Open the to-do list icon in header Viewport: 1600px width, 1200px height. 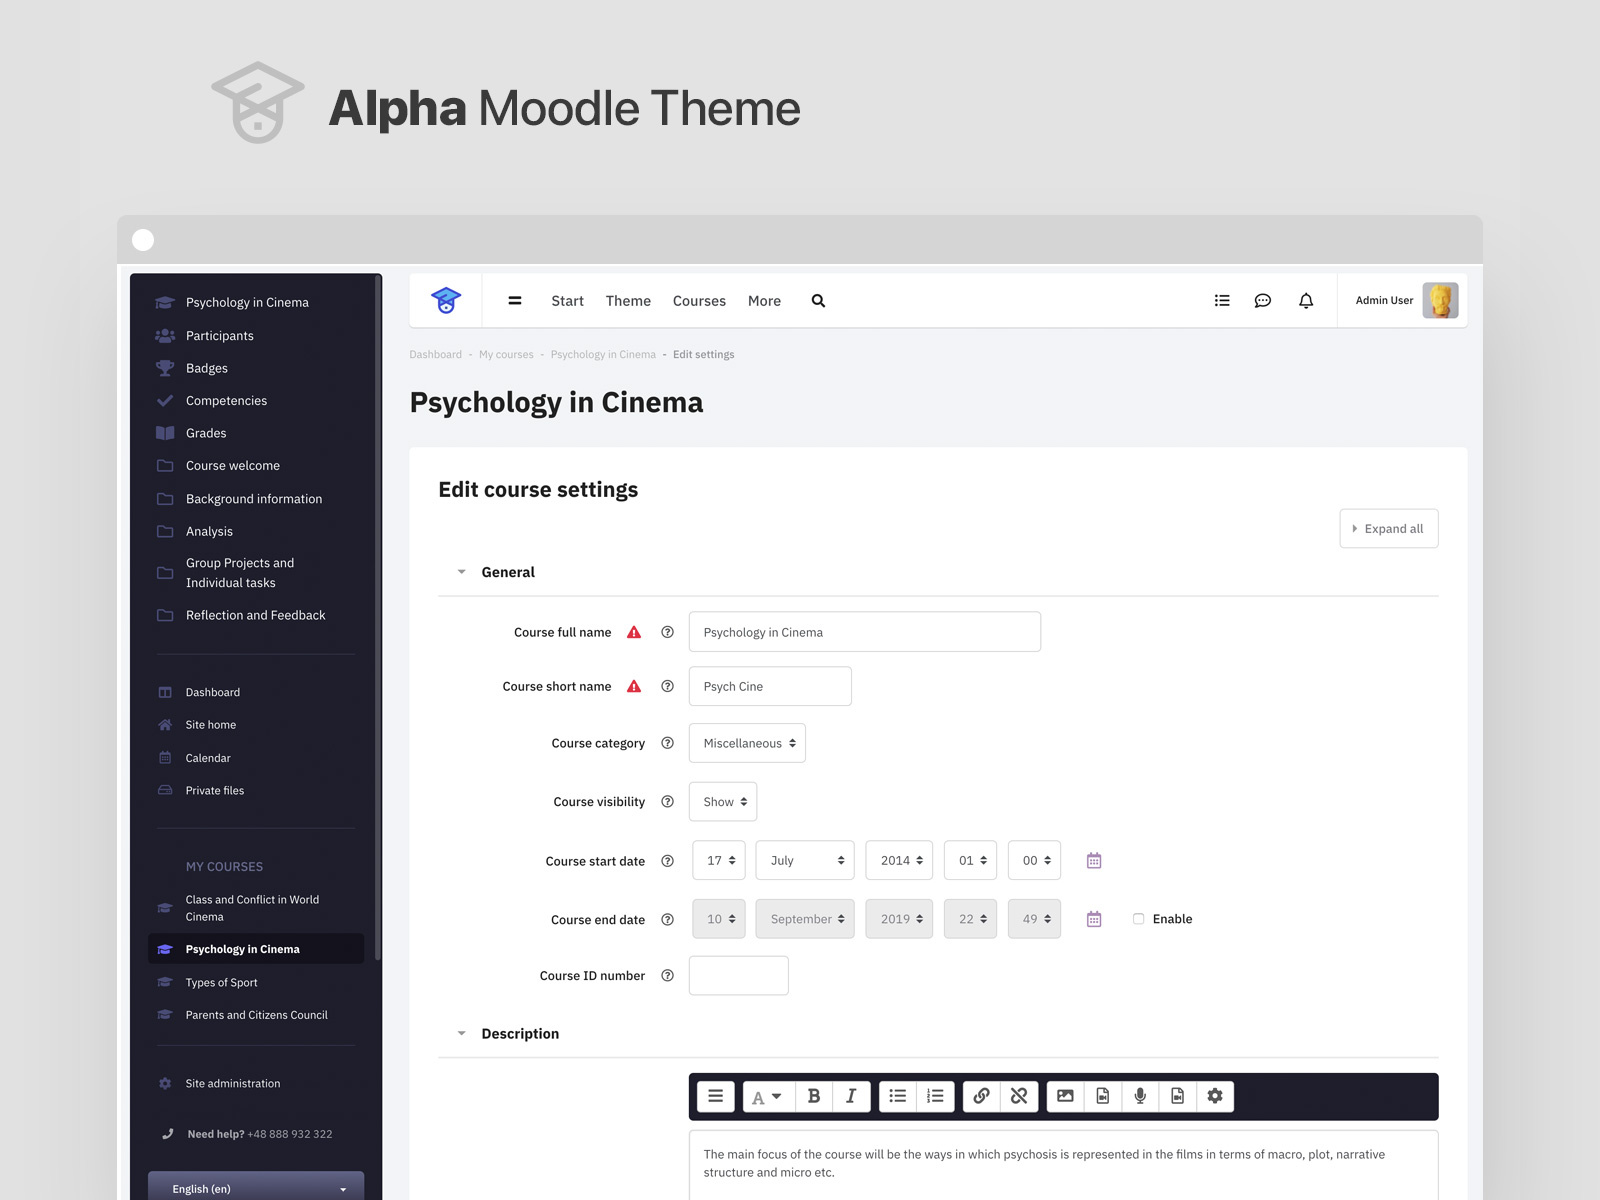[1221, 300]
